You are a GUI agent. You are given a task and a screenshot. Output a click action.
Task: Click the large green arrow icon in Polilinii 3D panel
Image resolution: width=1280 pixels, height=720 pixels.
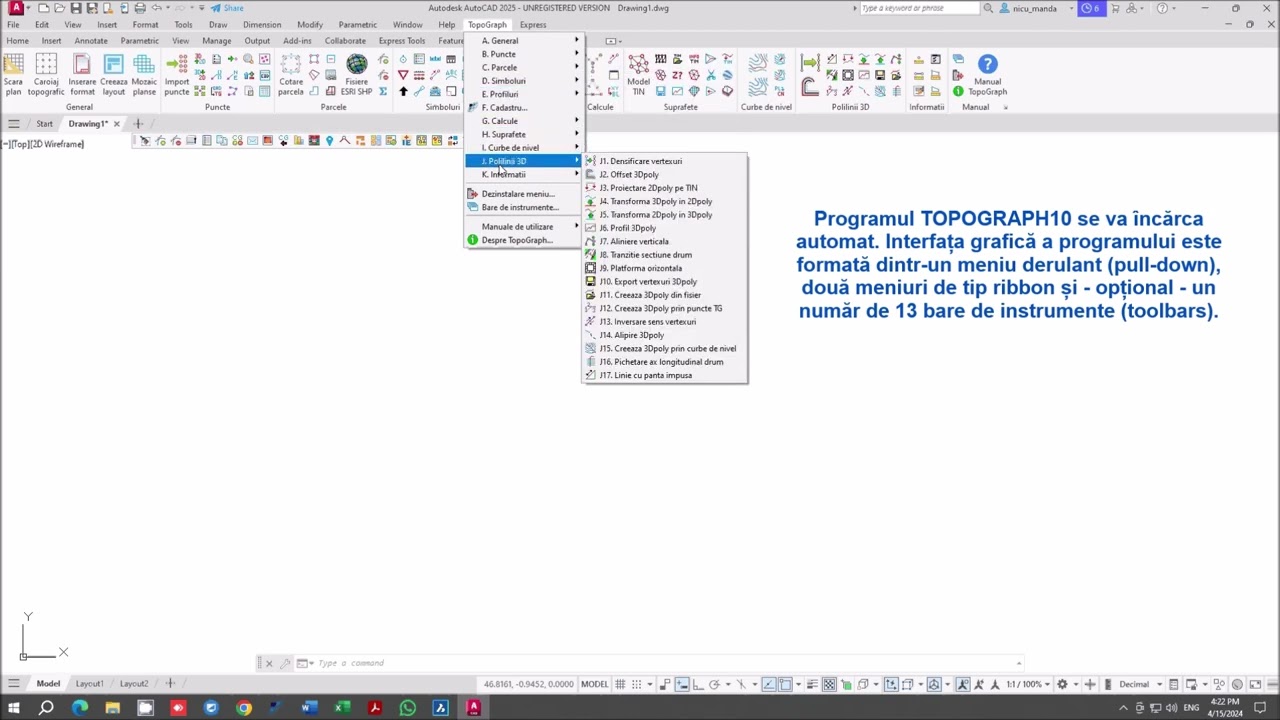[810, 64]
